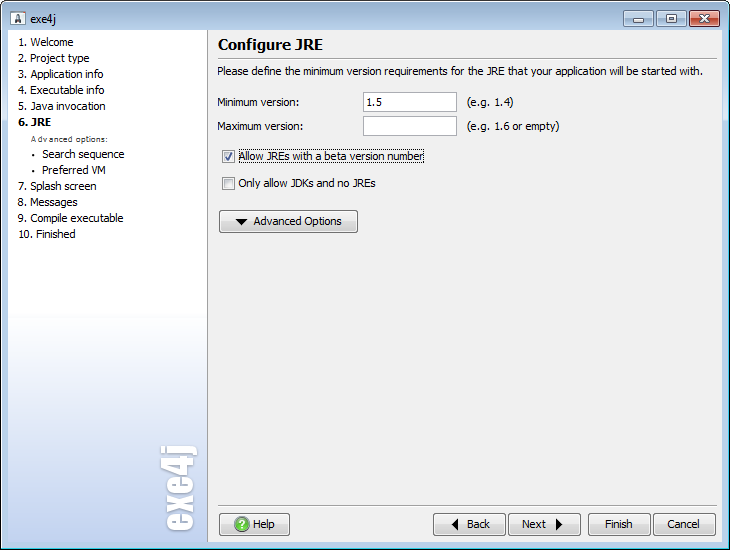Click the '(e.g. 1.6 or empty)' hint
730x550 pixels.
pos(513,126)
